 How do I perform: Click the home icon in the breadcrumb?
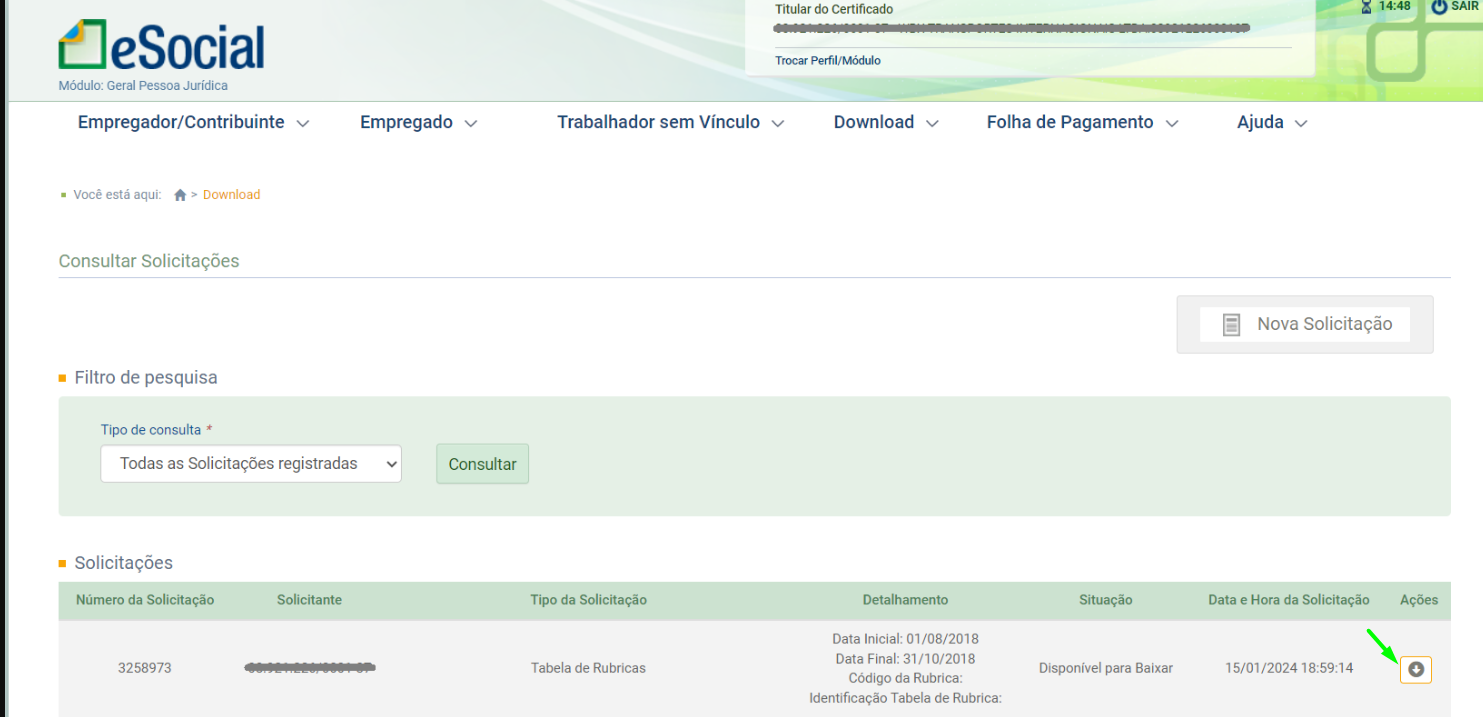(x=180, y=195)
